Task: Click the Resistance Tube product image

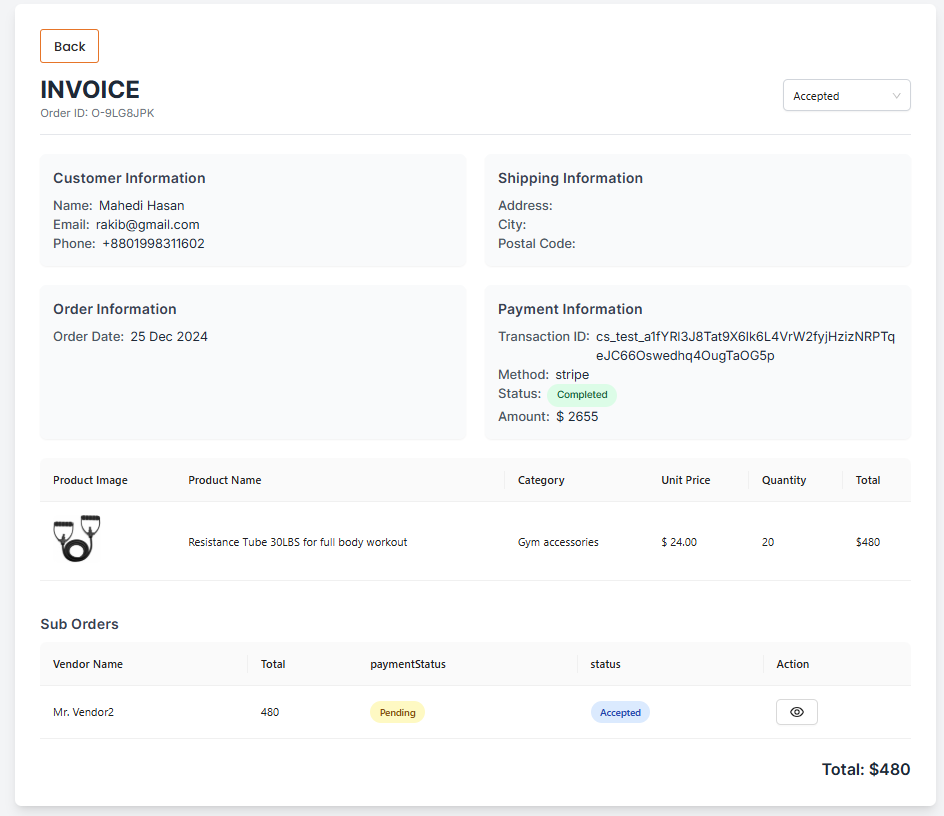Action: click(x=77, y=539)
